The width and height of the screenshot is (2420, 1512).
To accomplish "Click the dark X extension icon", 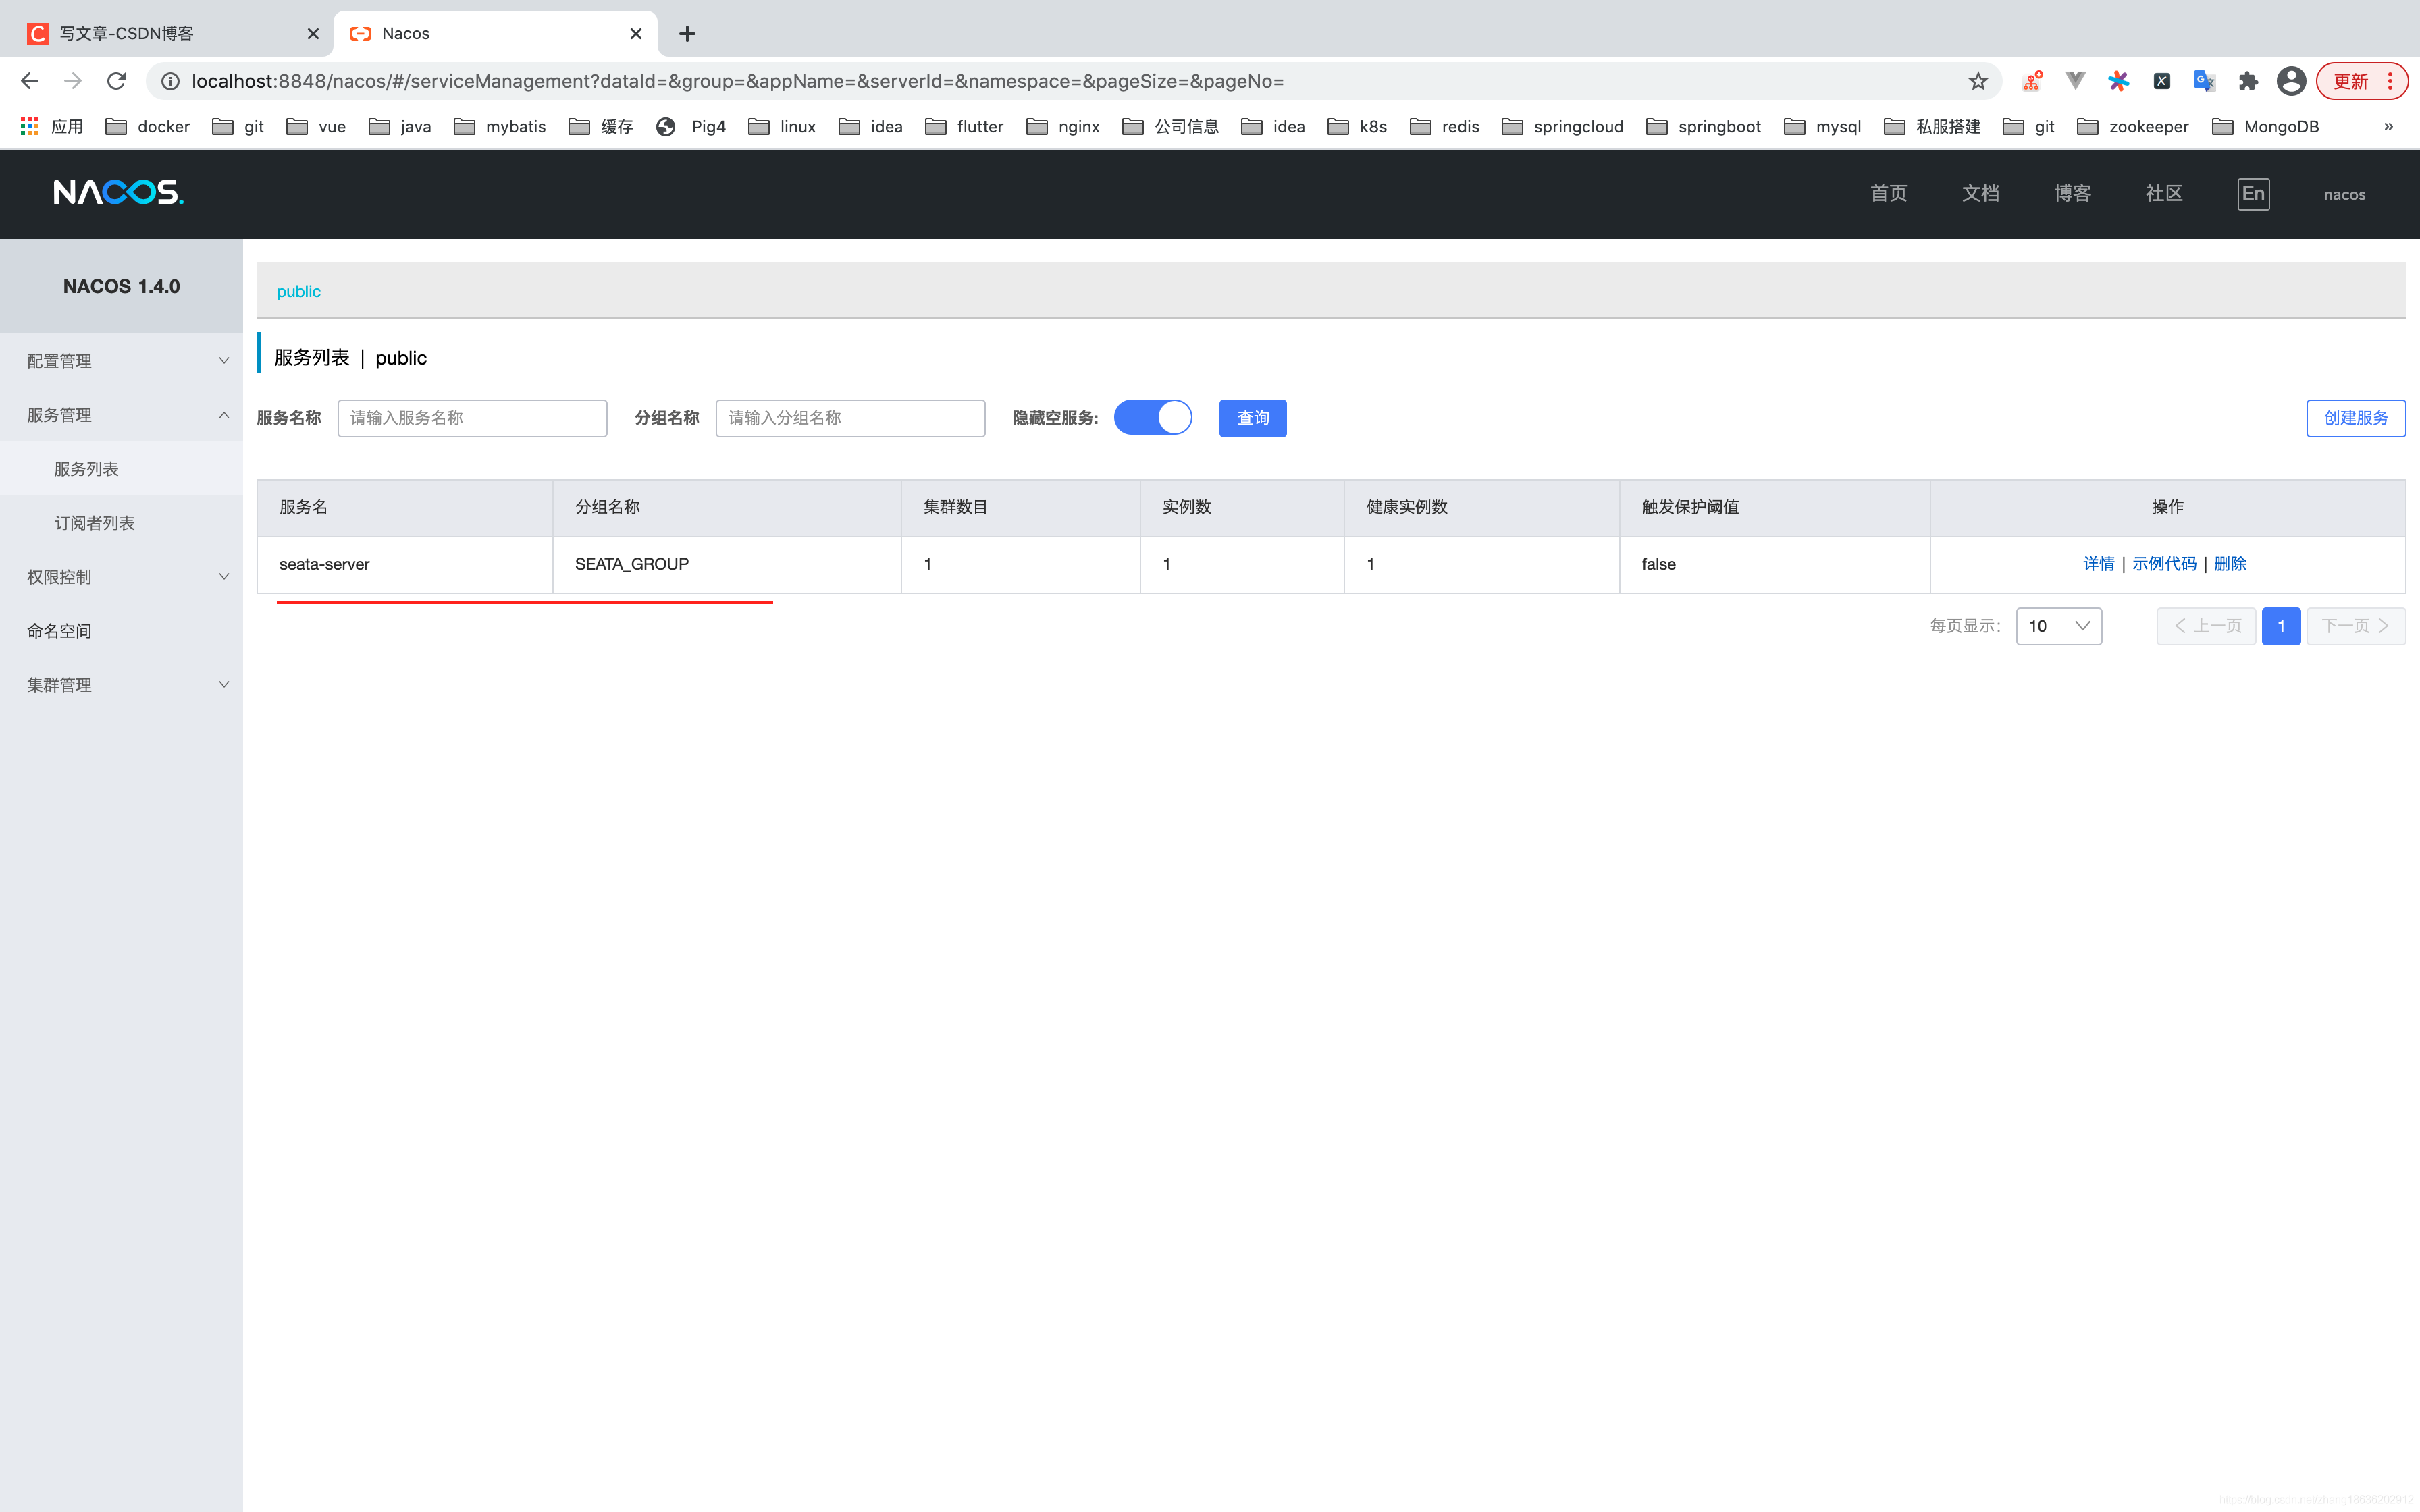I will pyautogui.click(x=2162, y=81).
